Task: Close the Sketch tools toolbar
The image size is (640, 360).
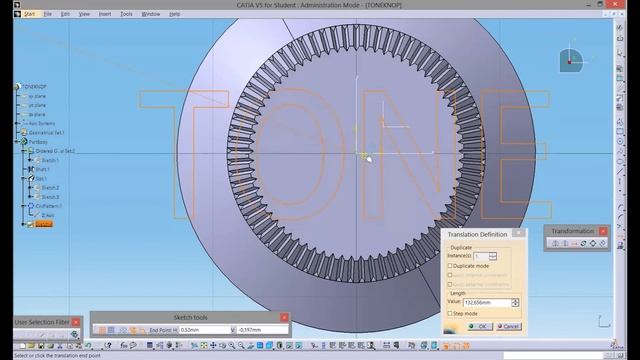Action: coord(284,317)
